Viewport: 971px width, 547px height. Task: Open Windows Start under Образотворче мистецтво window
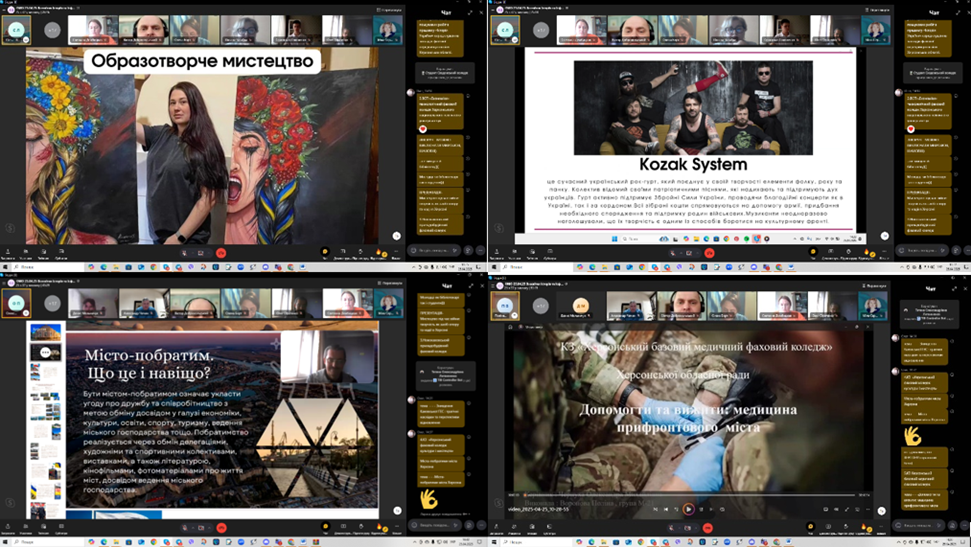[7, 267]
